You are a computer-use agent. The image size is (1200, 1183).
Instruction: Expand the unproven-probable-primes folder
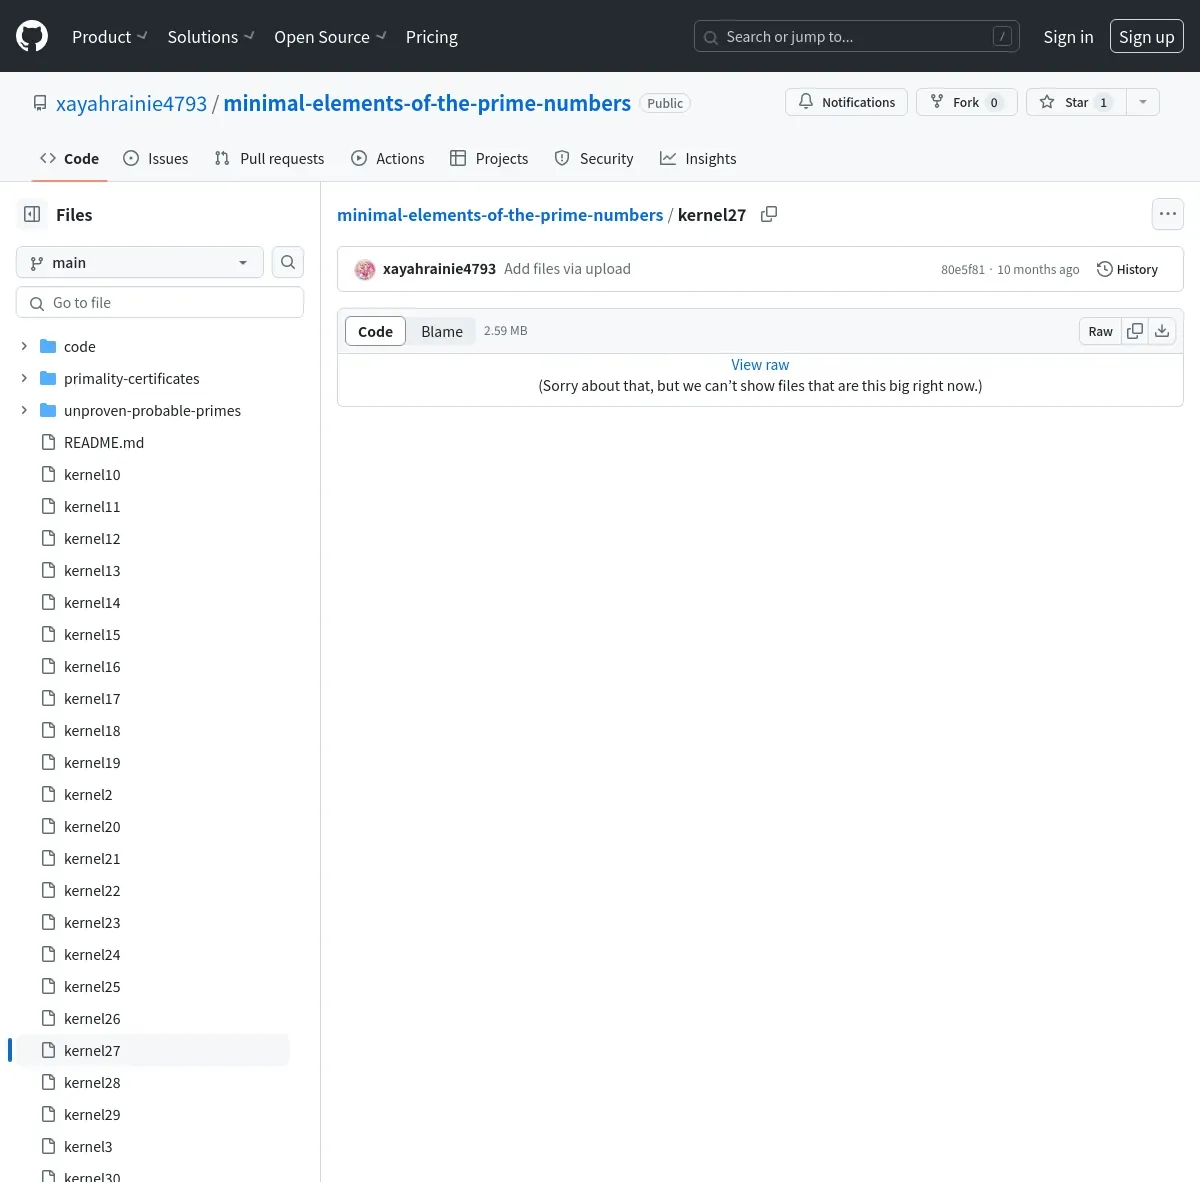[24, 410]
